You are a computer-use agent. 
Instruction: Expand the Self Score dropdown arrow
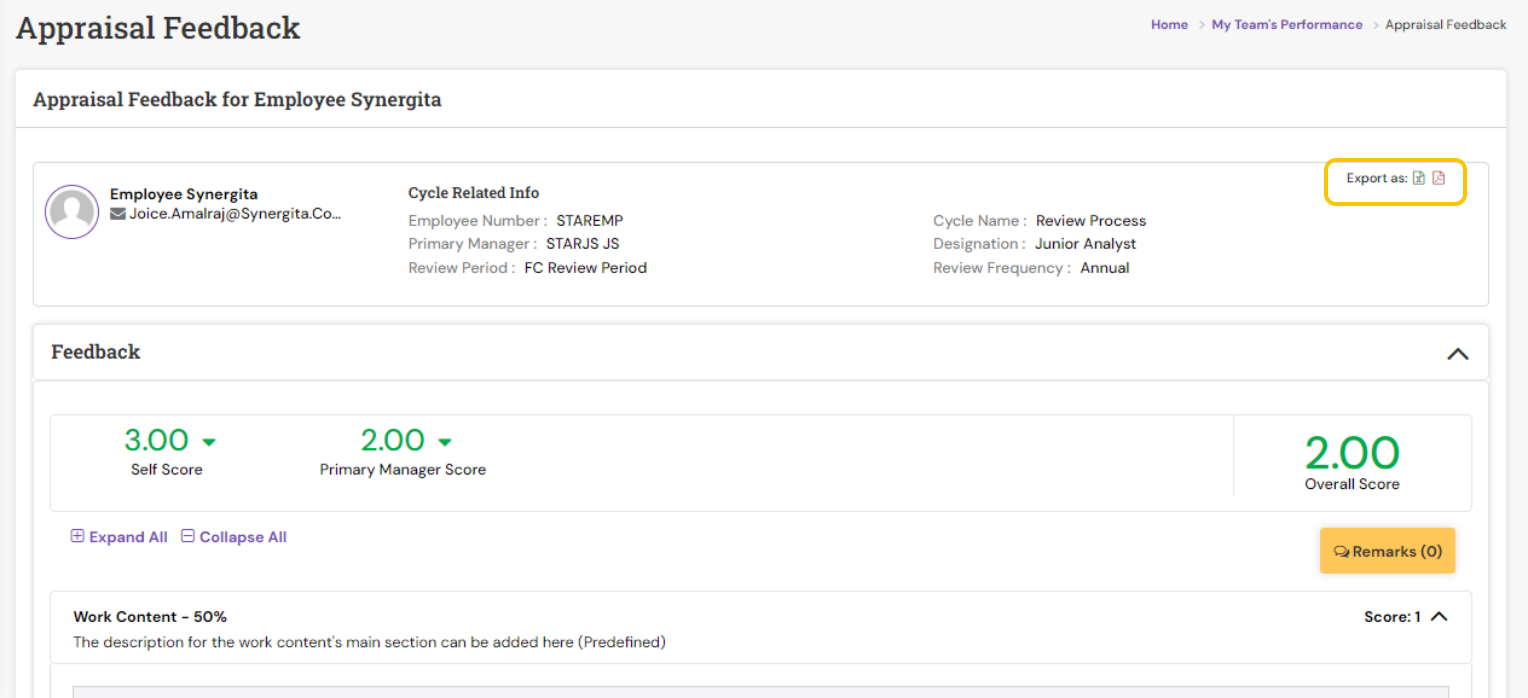click(x=209, y=441)
